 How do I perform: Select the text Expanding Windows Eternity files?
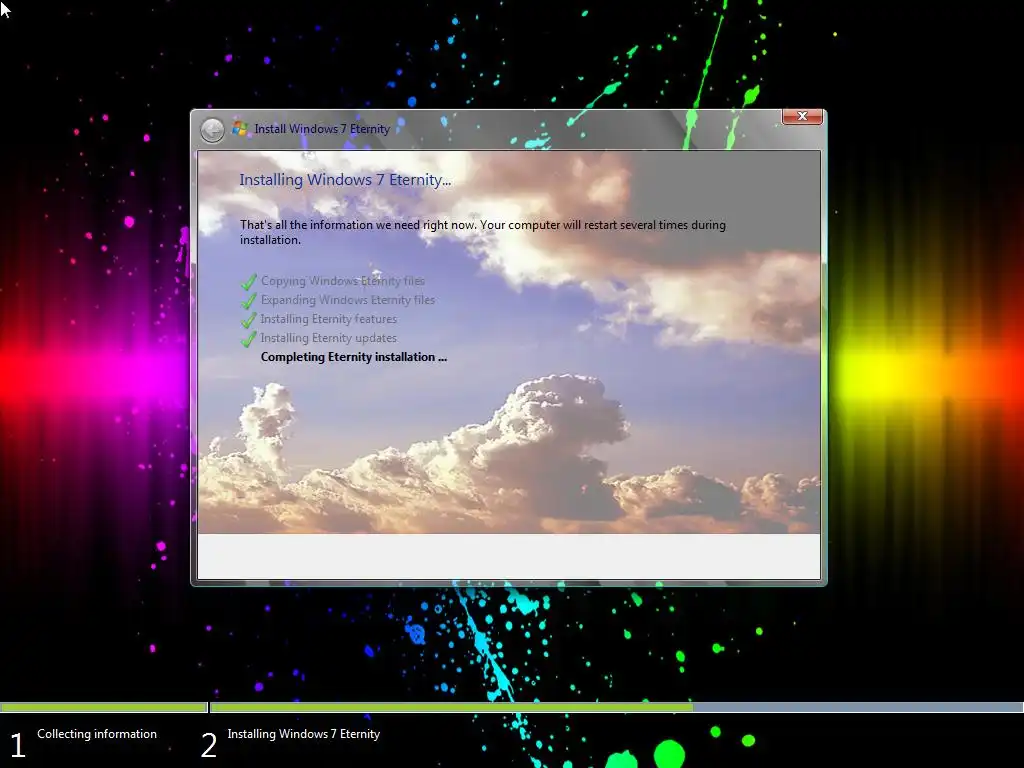(x=347, y=300)
